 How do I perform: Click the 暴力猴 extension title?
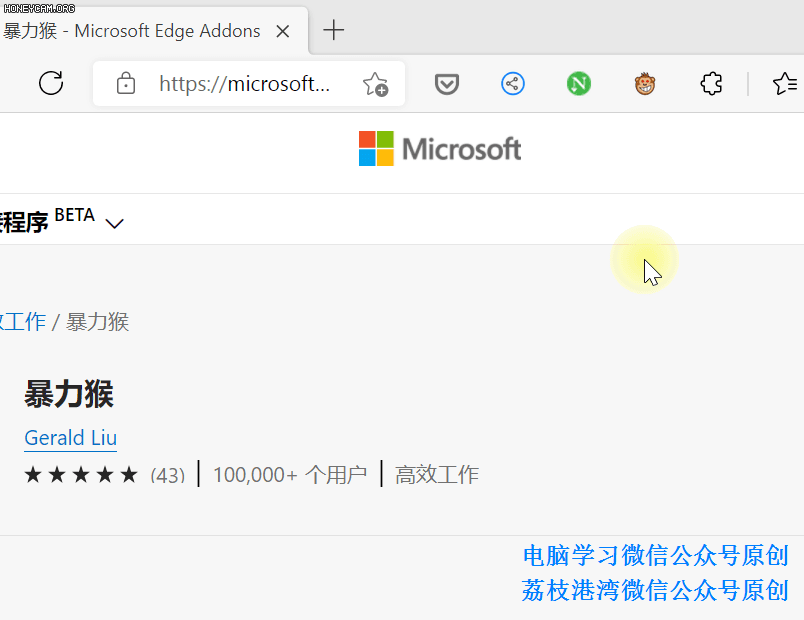point(69,395)
